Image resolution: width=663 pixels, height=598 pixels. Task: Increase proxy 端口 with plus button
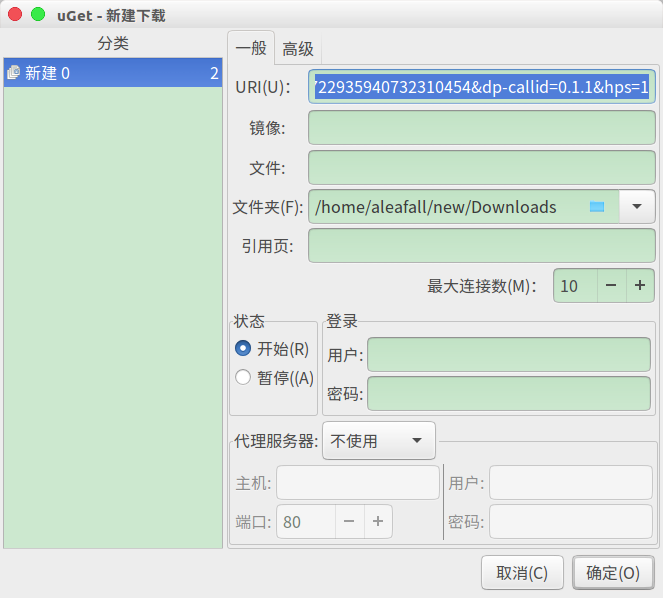[378, 521]
